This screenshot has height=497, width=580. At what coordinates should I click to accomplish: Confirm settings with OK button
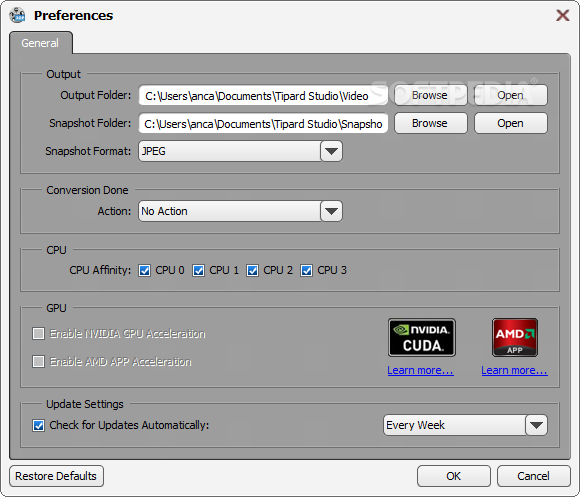pos(453,476)
